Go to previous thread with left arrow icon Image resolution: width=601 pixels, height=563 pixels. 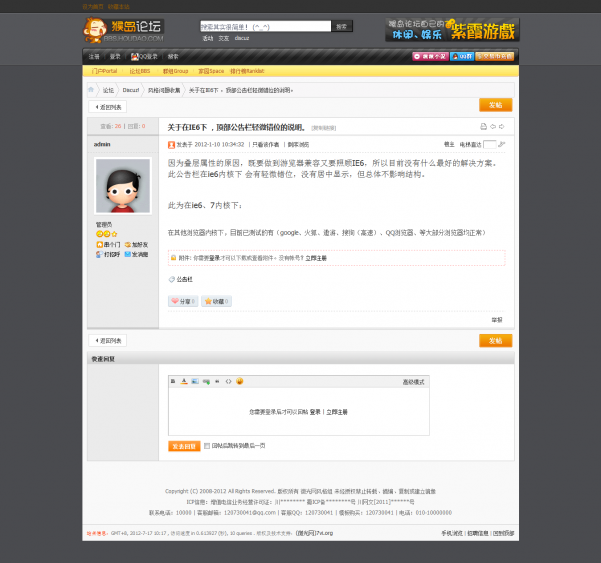pyautogui.click(x=493, y=126)
